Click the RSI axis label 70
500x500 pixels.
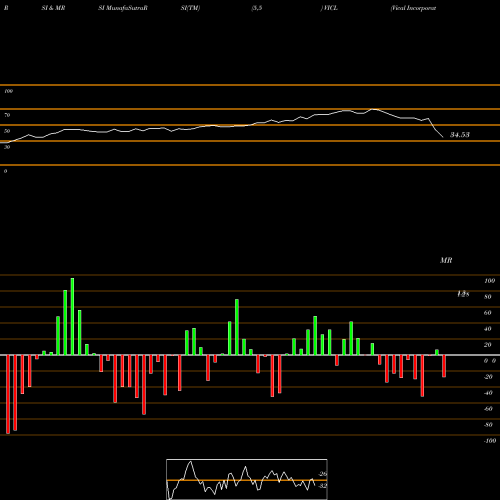7,115
